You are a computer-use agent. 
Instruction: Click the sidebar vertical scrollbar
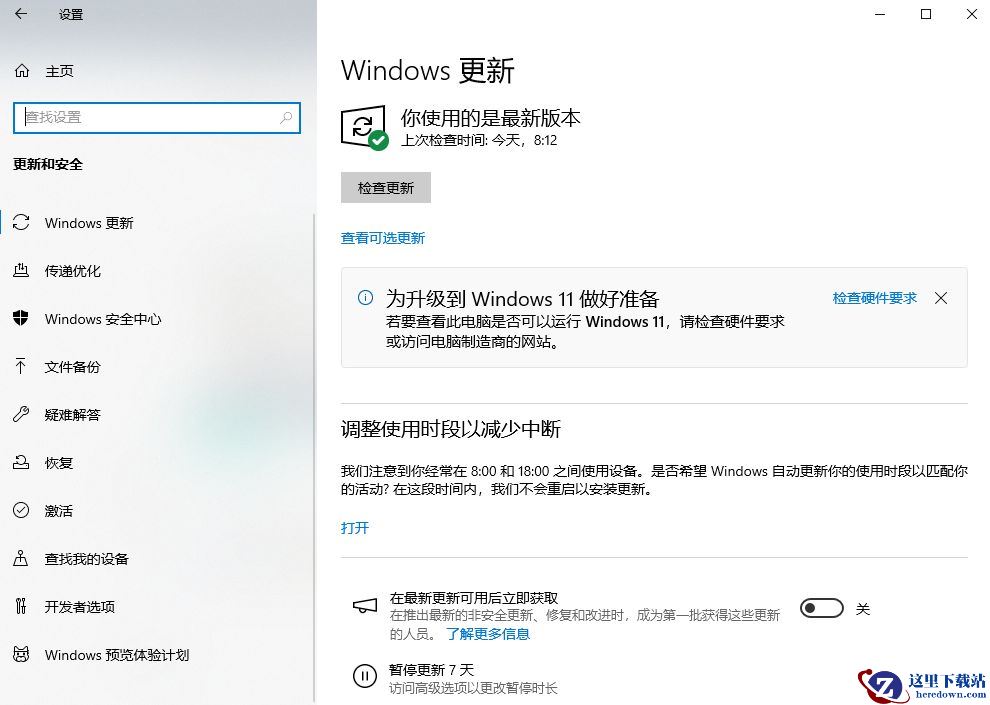pyautogui.click(x=314, y=458)
